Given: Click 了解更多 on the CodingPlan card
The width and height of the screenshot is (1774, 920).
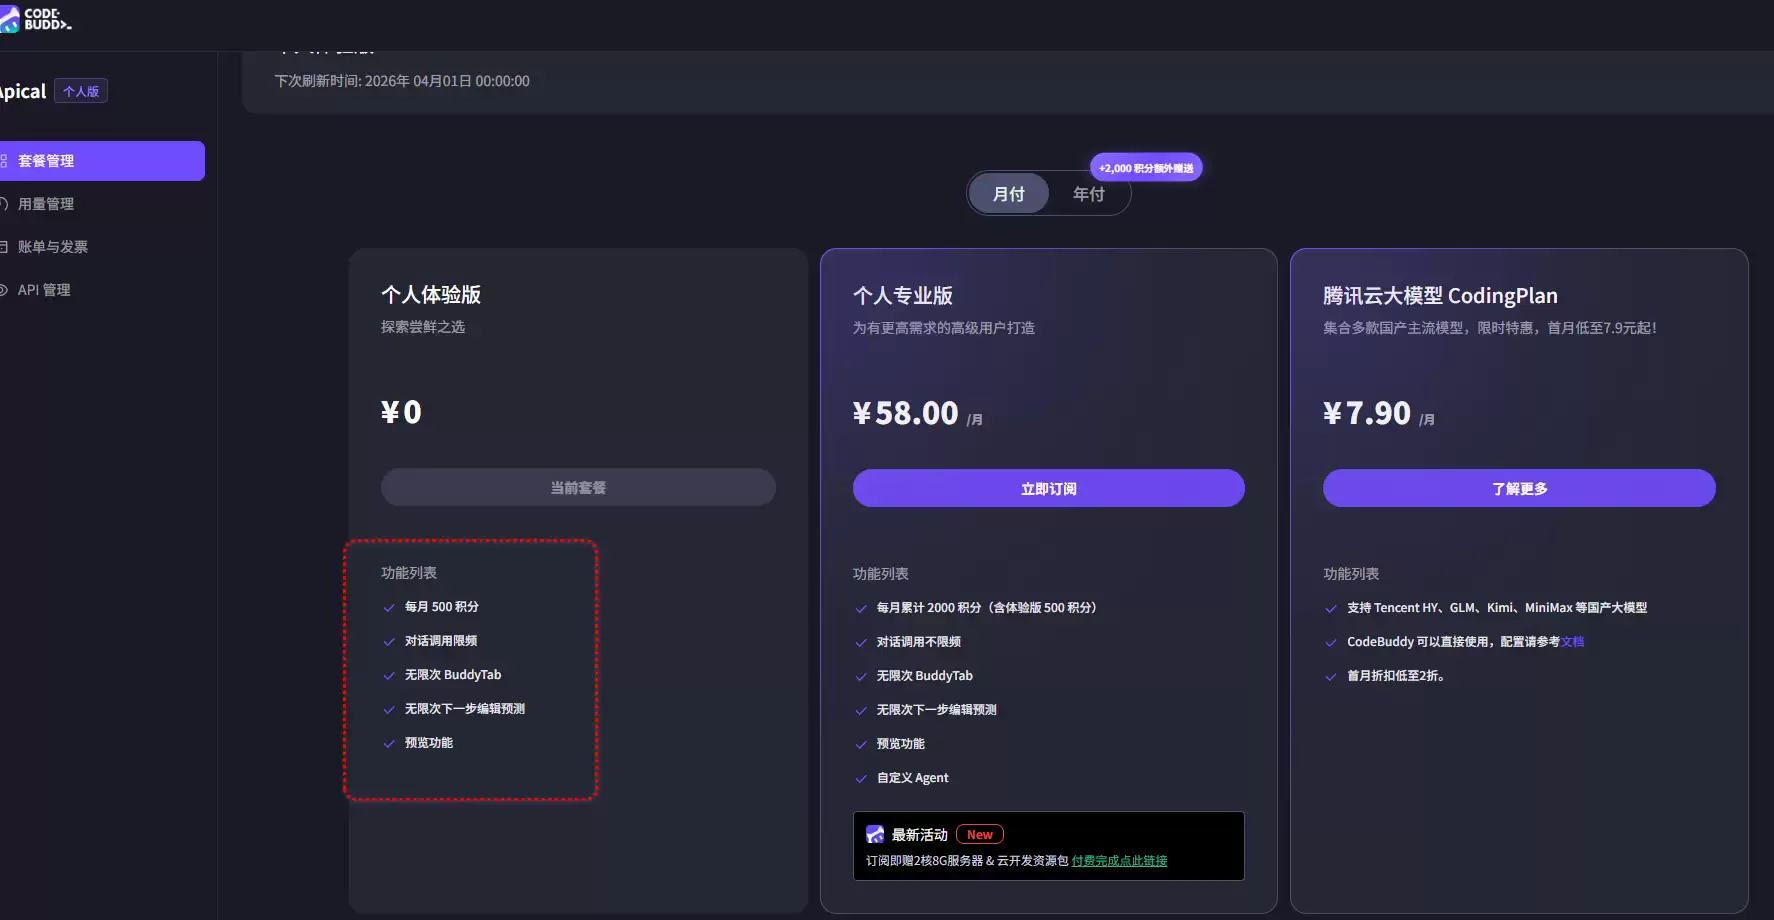Looking at the screenshot, I should click(1518, 488).
